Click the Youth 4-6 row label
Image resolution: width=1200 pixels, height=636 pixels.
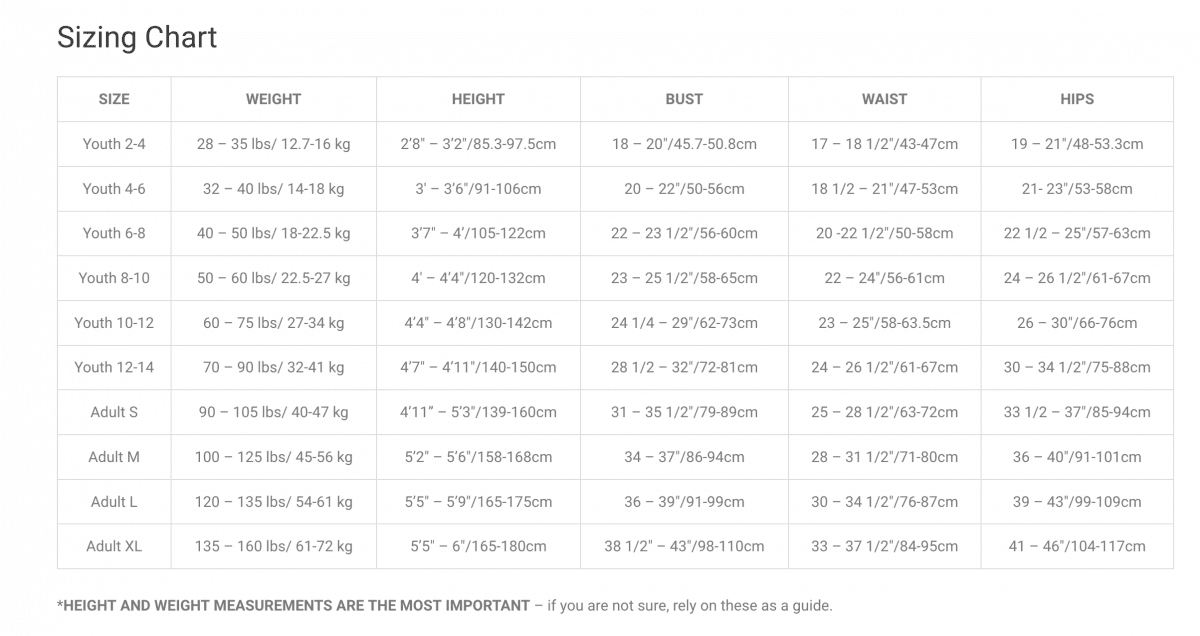(x=114, y=189)
